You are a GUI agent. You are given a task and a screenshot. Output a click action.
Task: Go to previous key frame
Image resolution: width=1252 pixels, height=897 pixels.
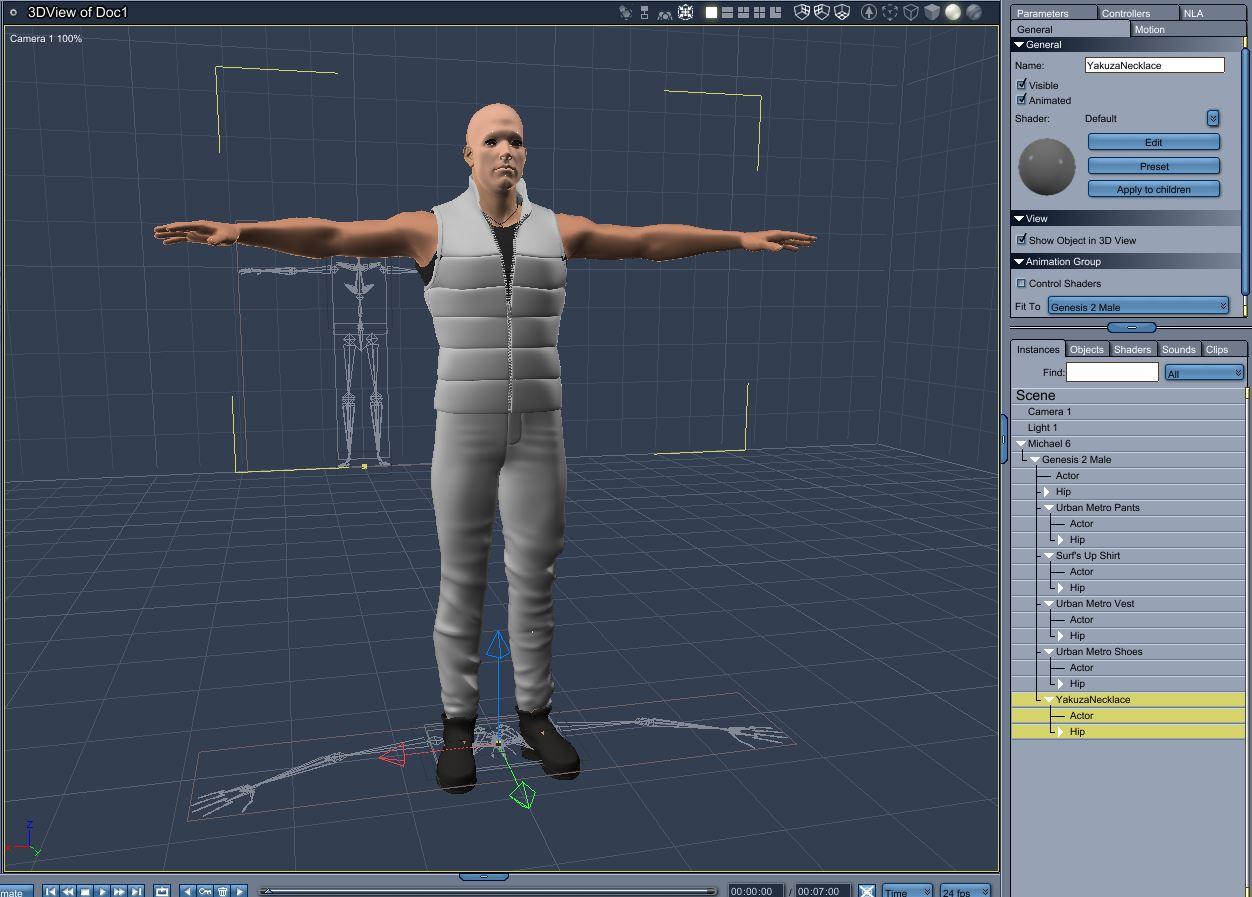(x=188, y=891)
